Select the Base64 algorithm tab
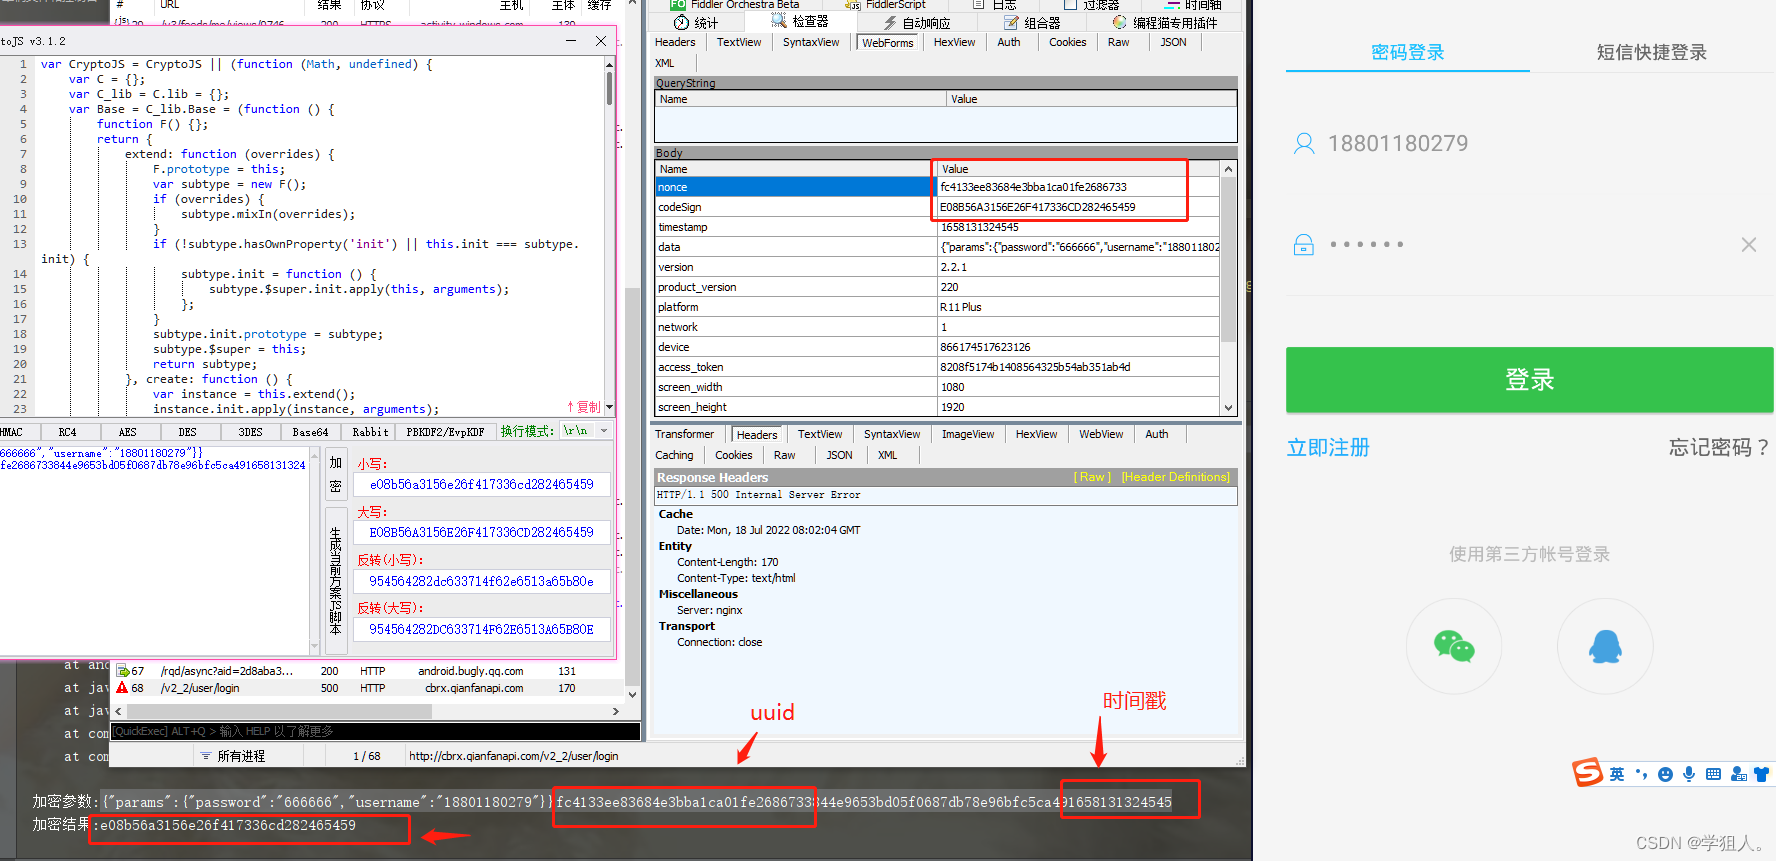The width and height of the screenshot is (1776, 861). pyautogui.click(x=310, y=432)
